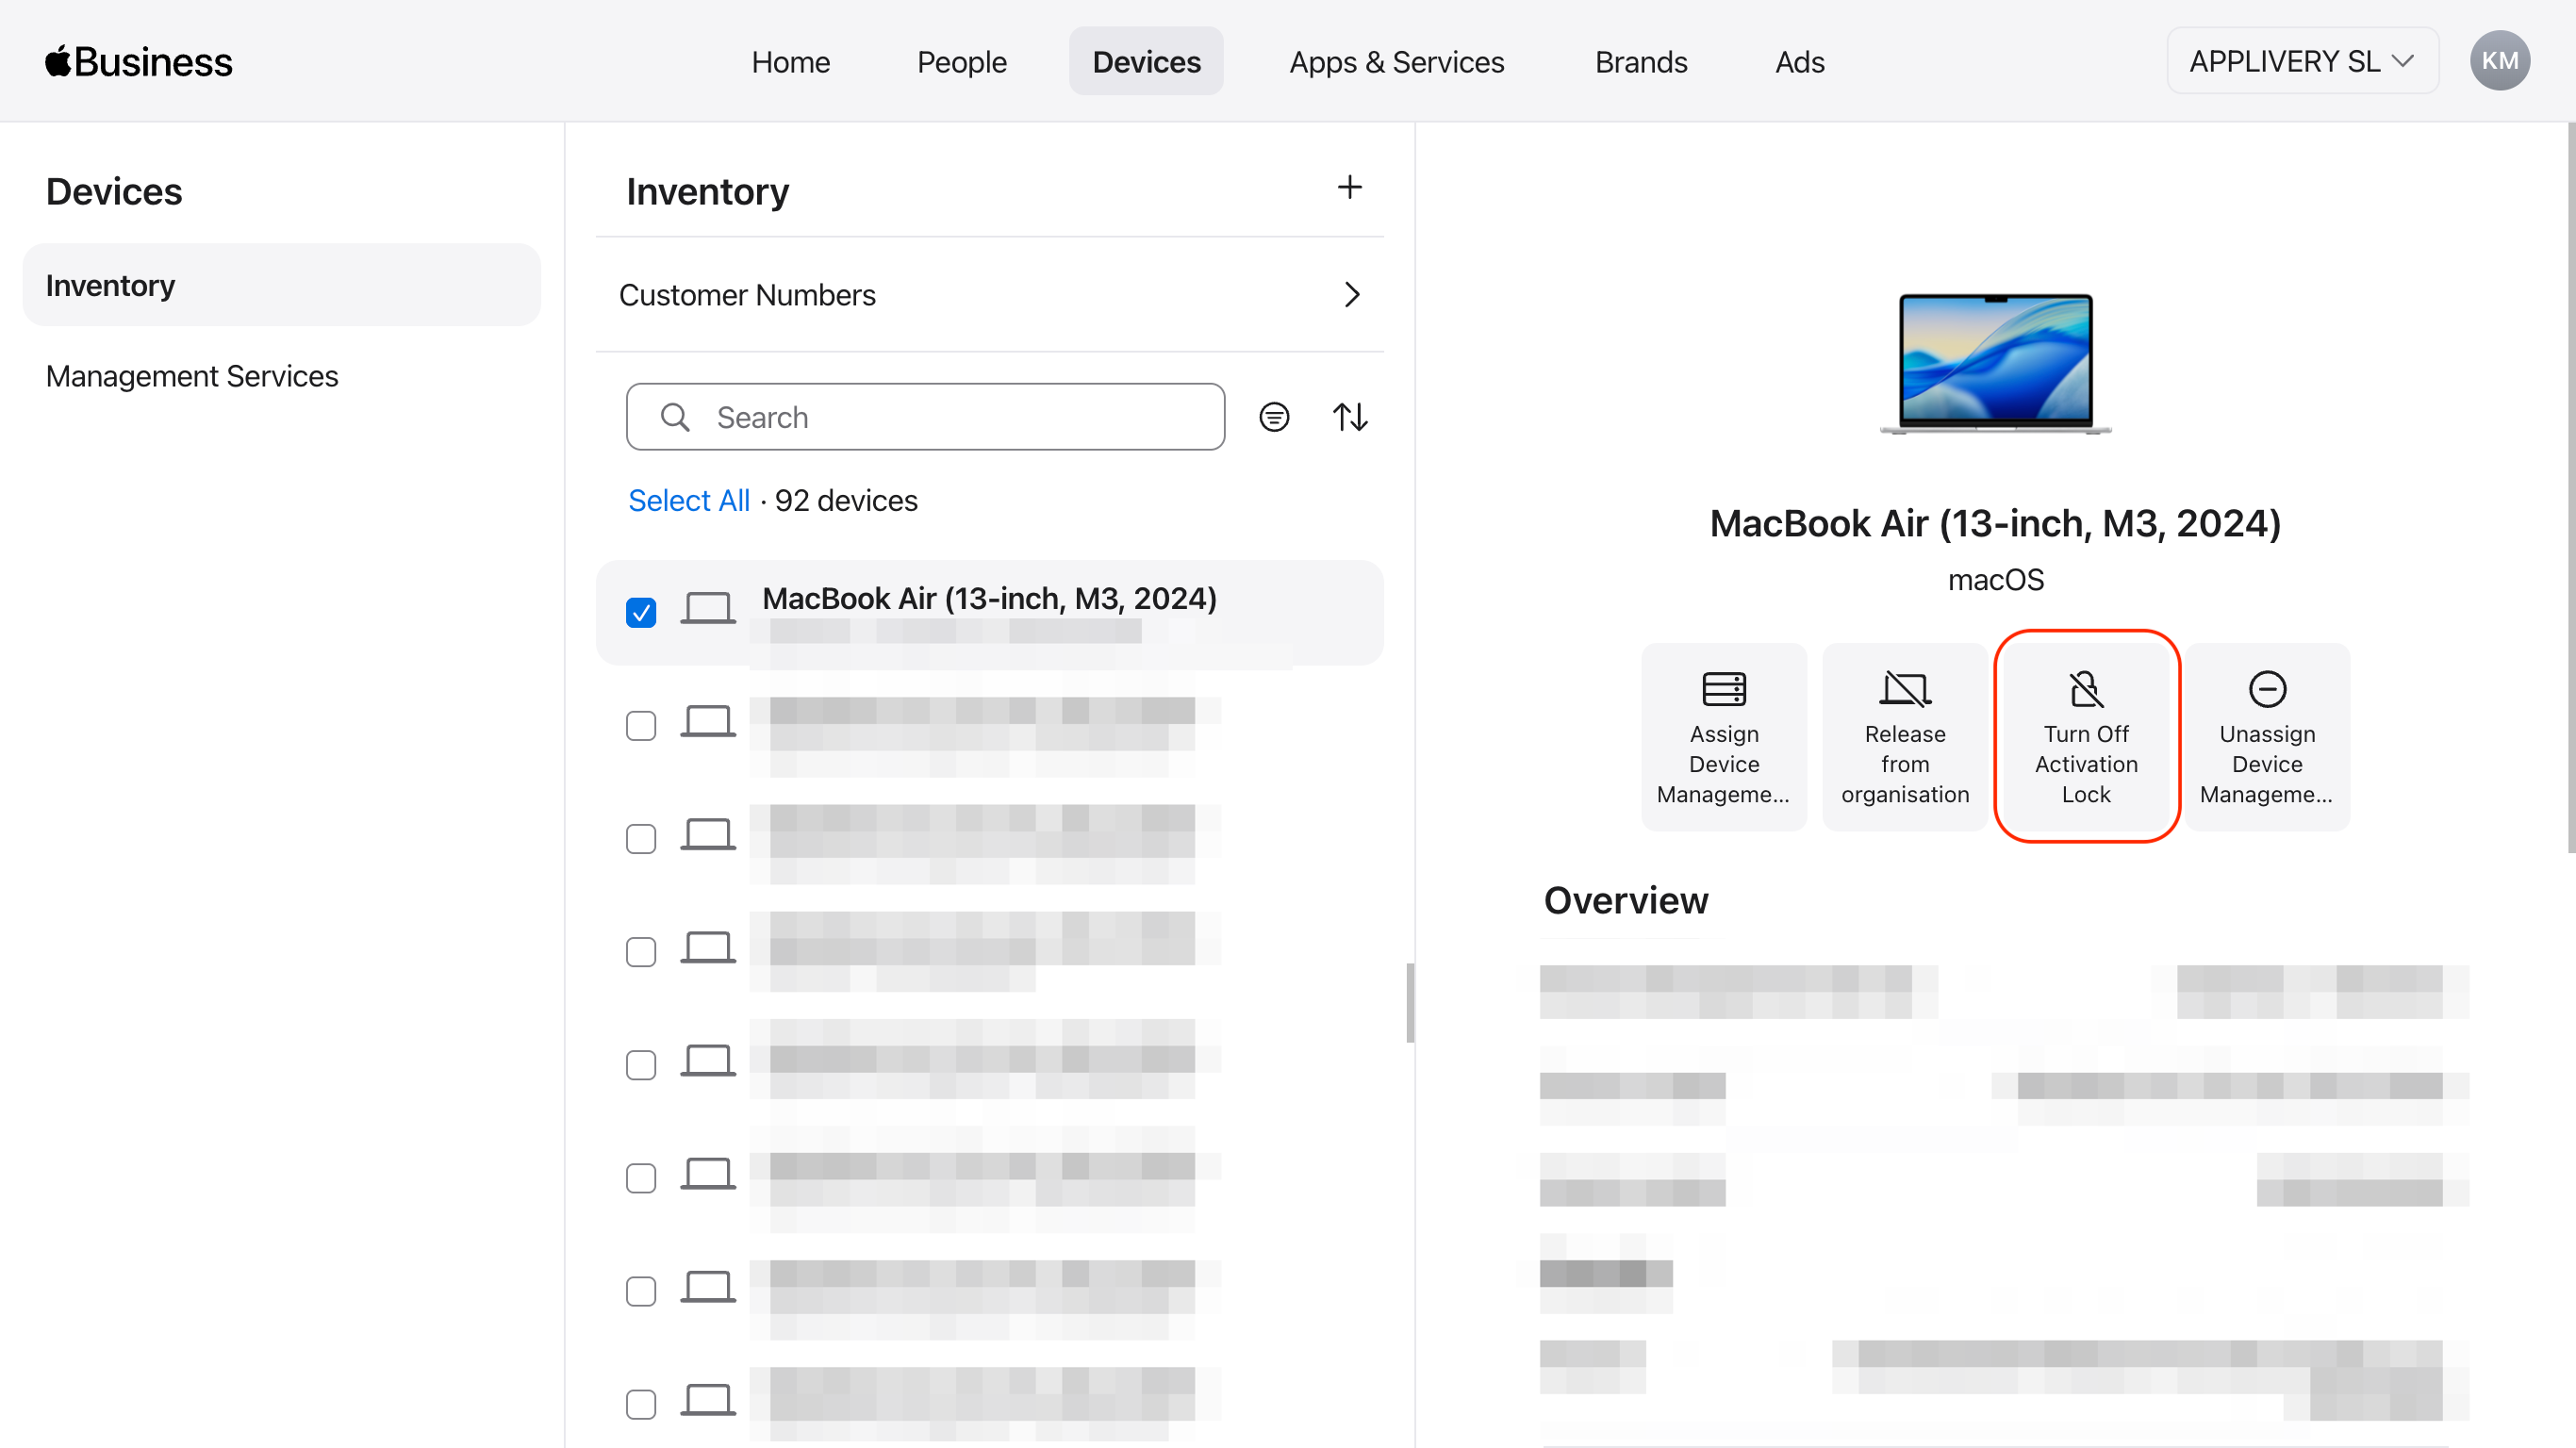Open the KM account avatar menu

2499,61
